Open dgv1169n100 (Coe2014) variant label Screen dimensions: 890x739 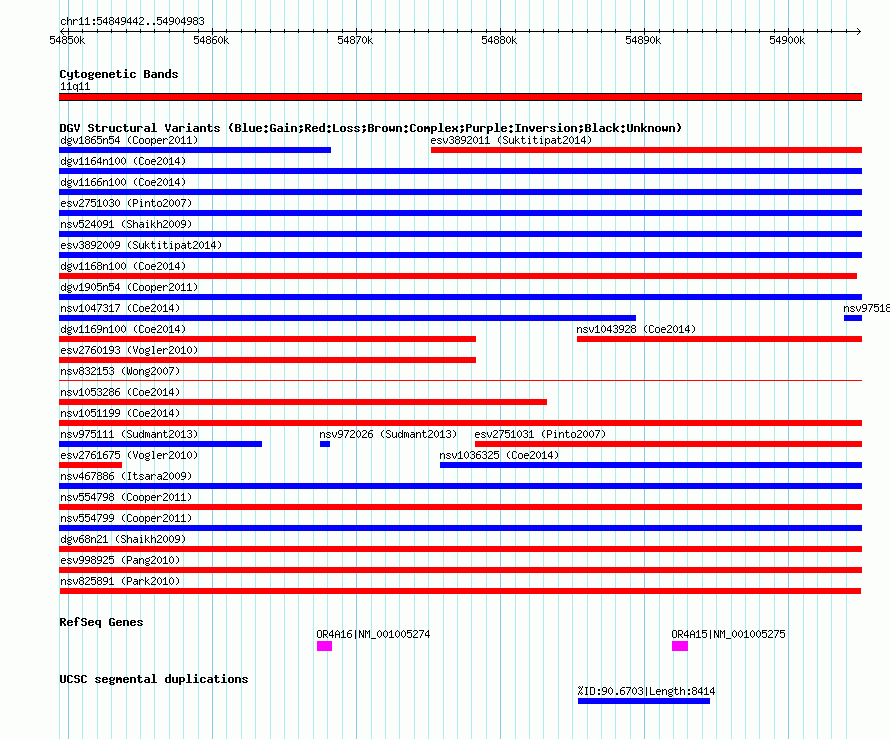coord(123,329)
